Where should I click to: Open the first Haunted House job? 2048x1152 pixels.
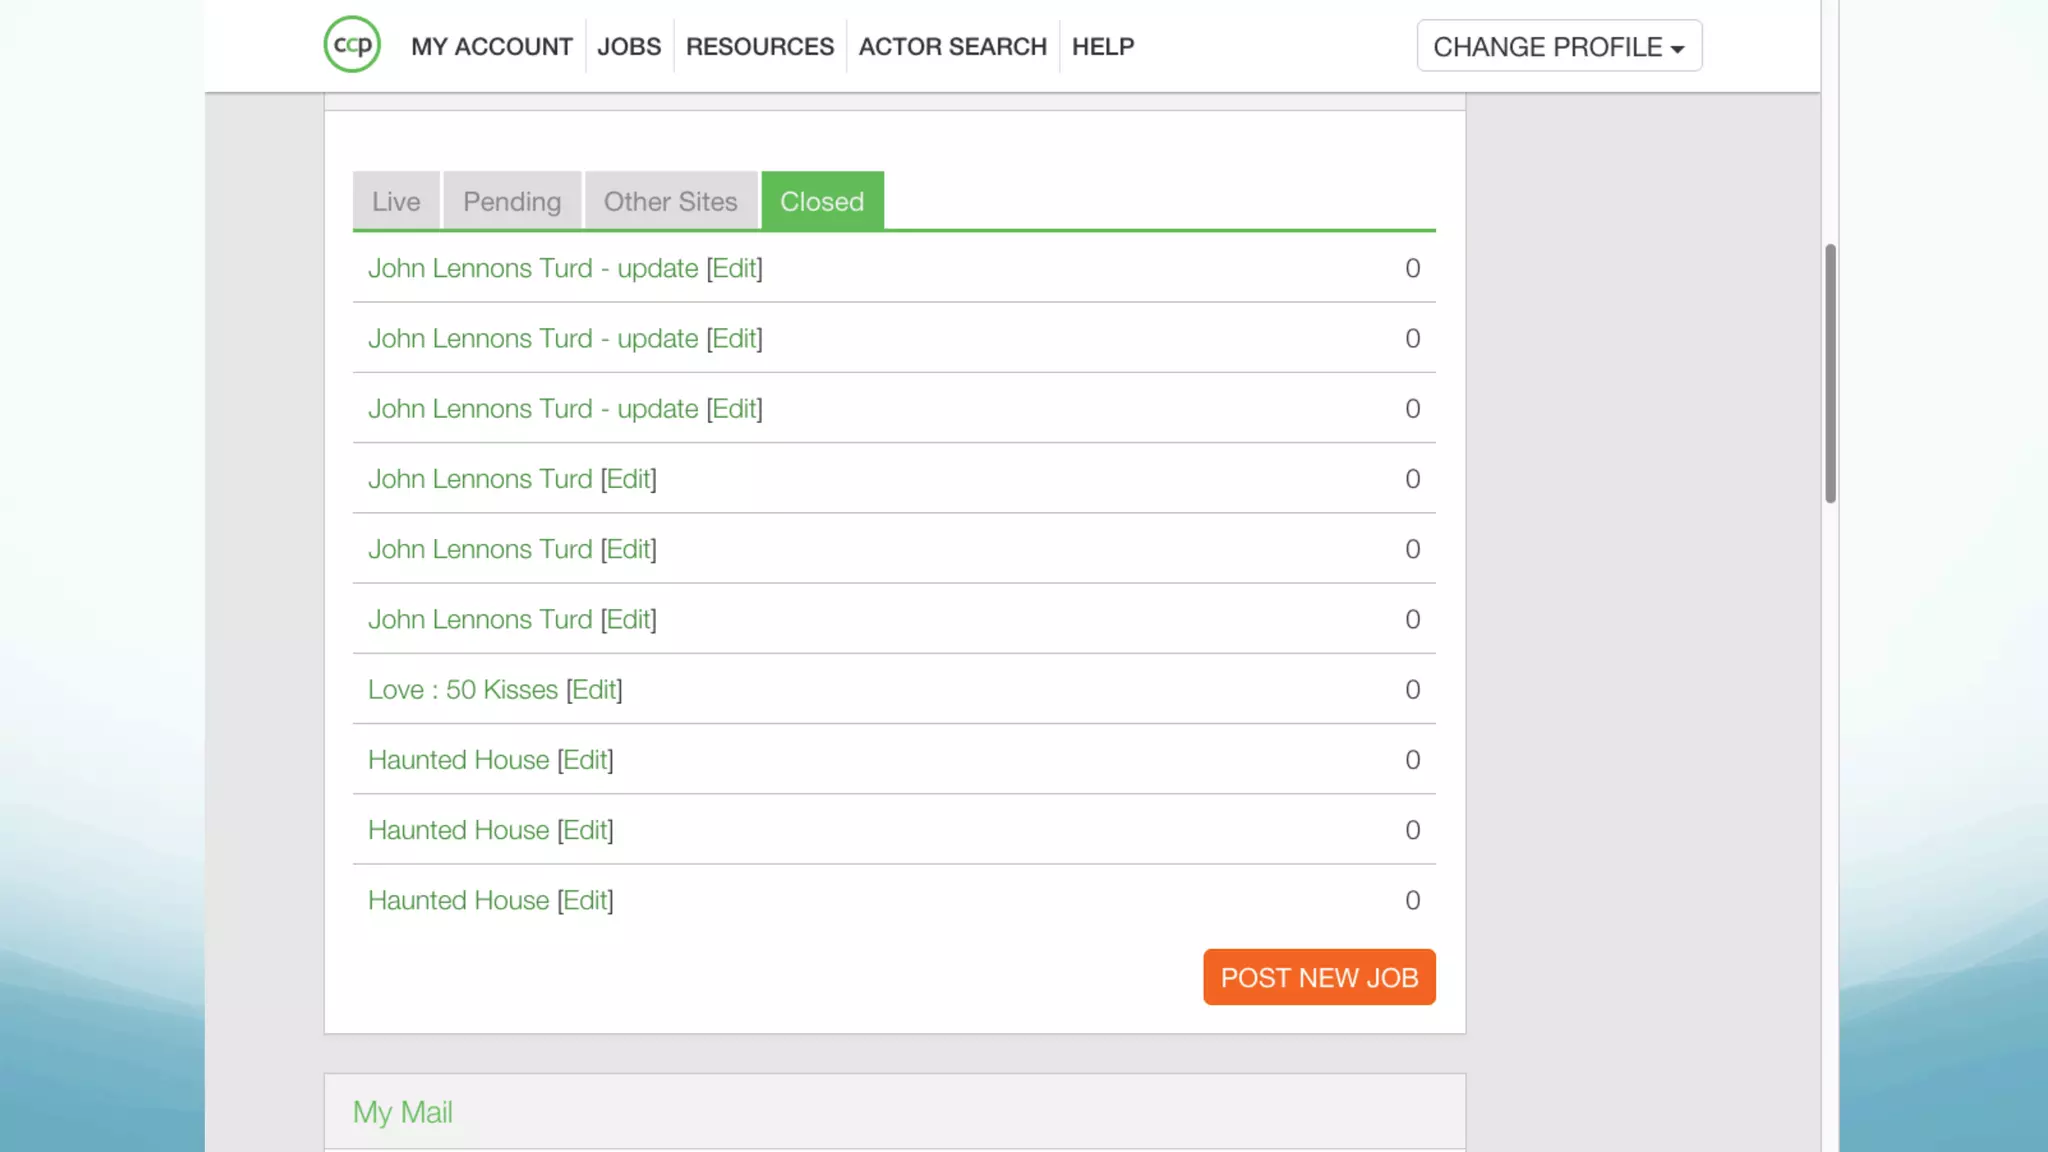pos(458,760)
